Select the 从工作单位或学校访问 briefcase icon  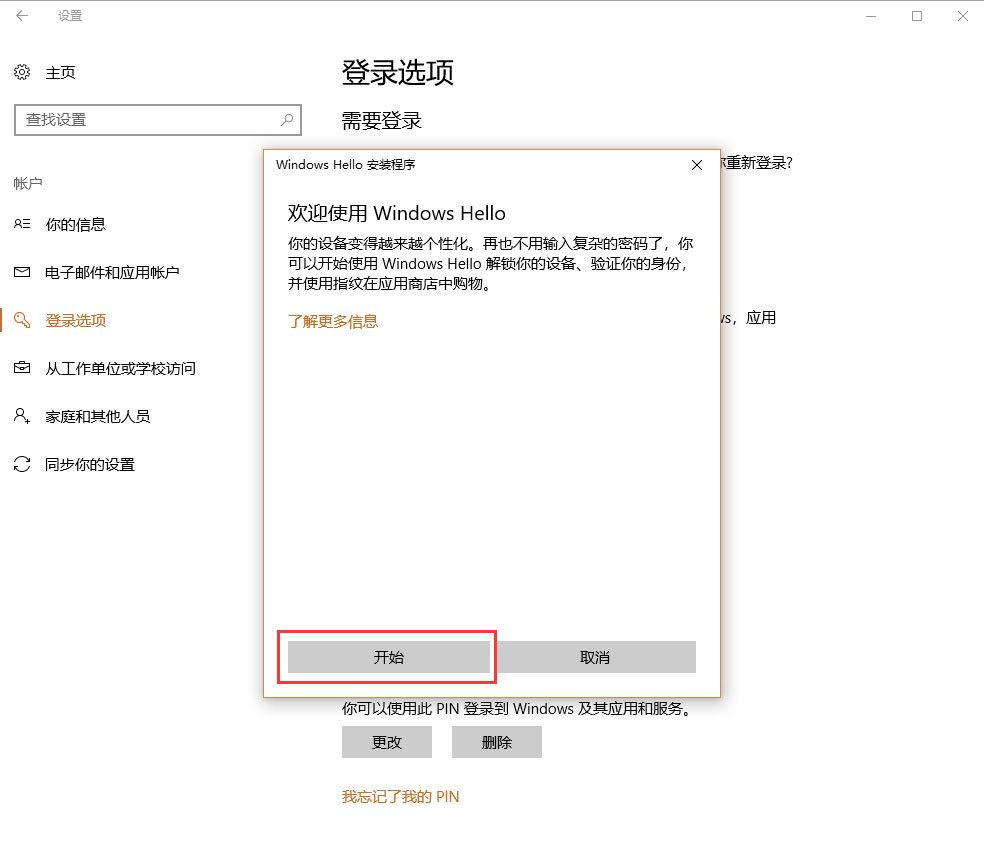22,368
